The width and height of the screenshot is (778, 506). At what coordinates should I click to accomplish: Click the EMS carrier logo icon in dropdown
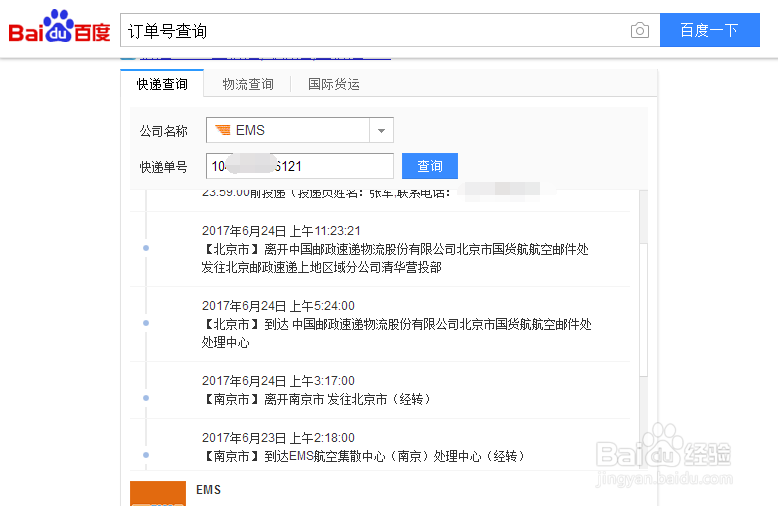tap(222, 130)
